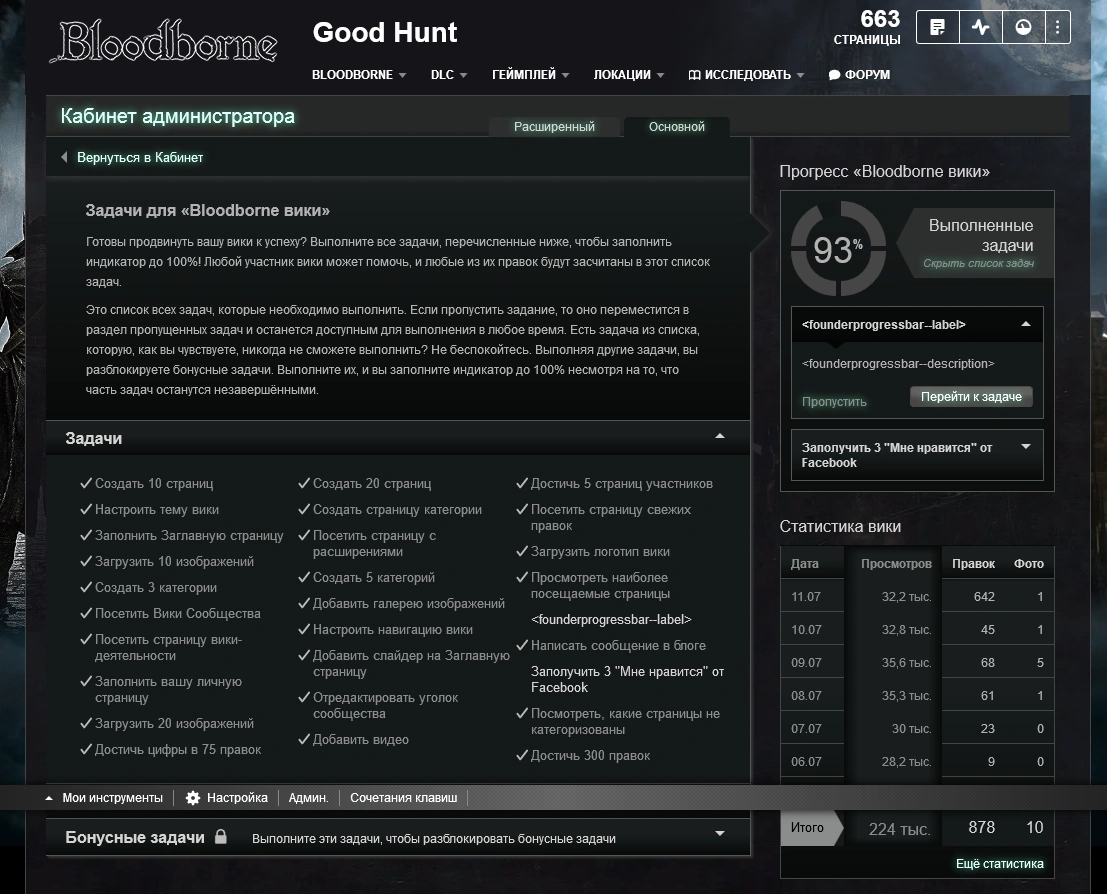Click the Пропустить skip task link
Image resolution: width=1107 pixels, height=894 pixels.
(834, 401)
